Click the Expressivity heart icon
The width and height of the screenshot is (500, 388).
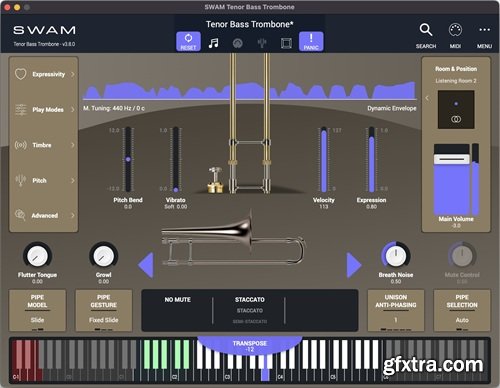[21, 74]
